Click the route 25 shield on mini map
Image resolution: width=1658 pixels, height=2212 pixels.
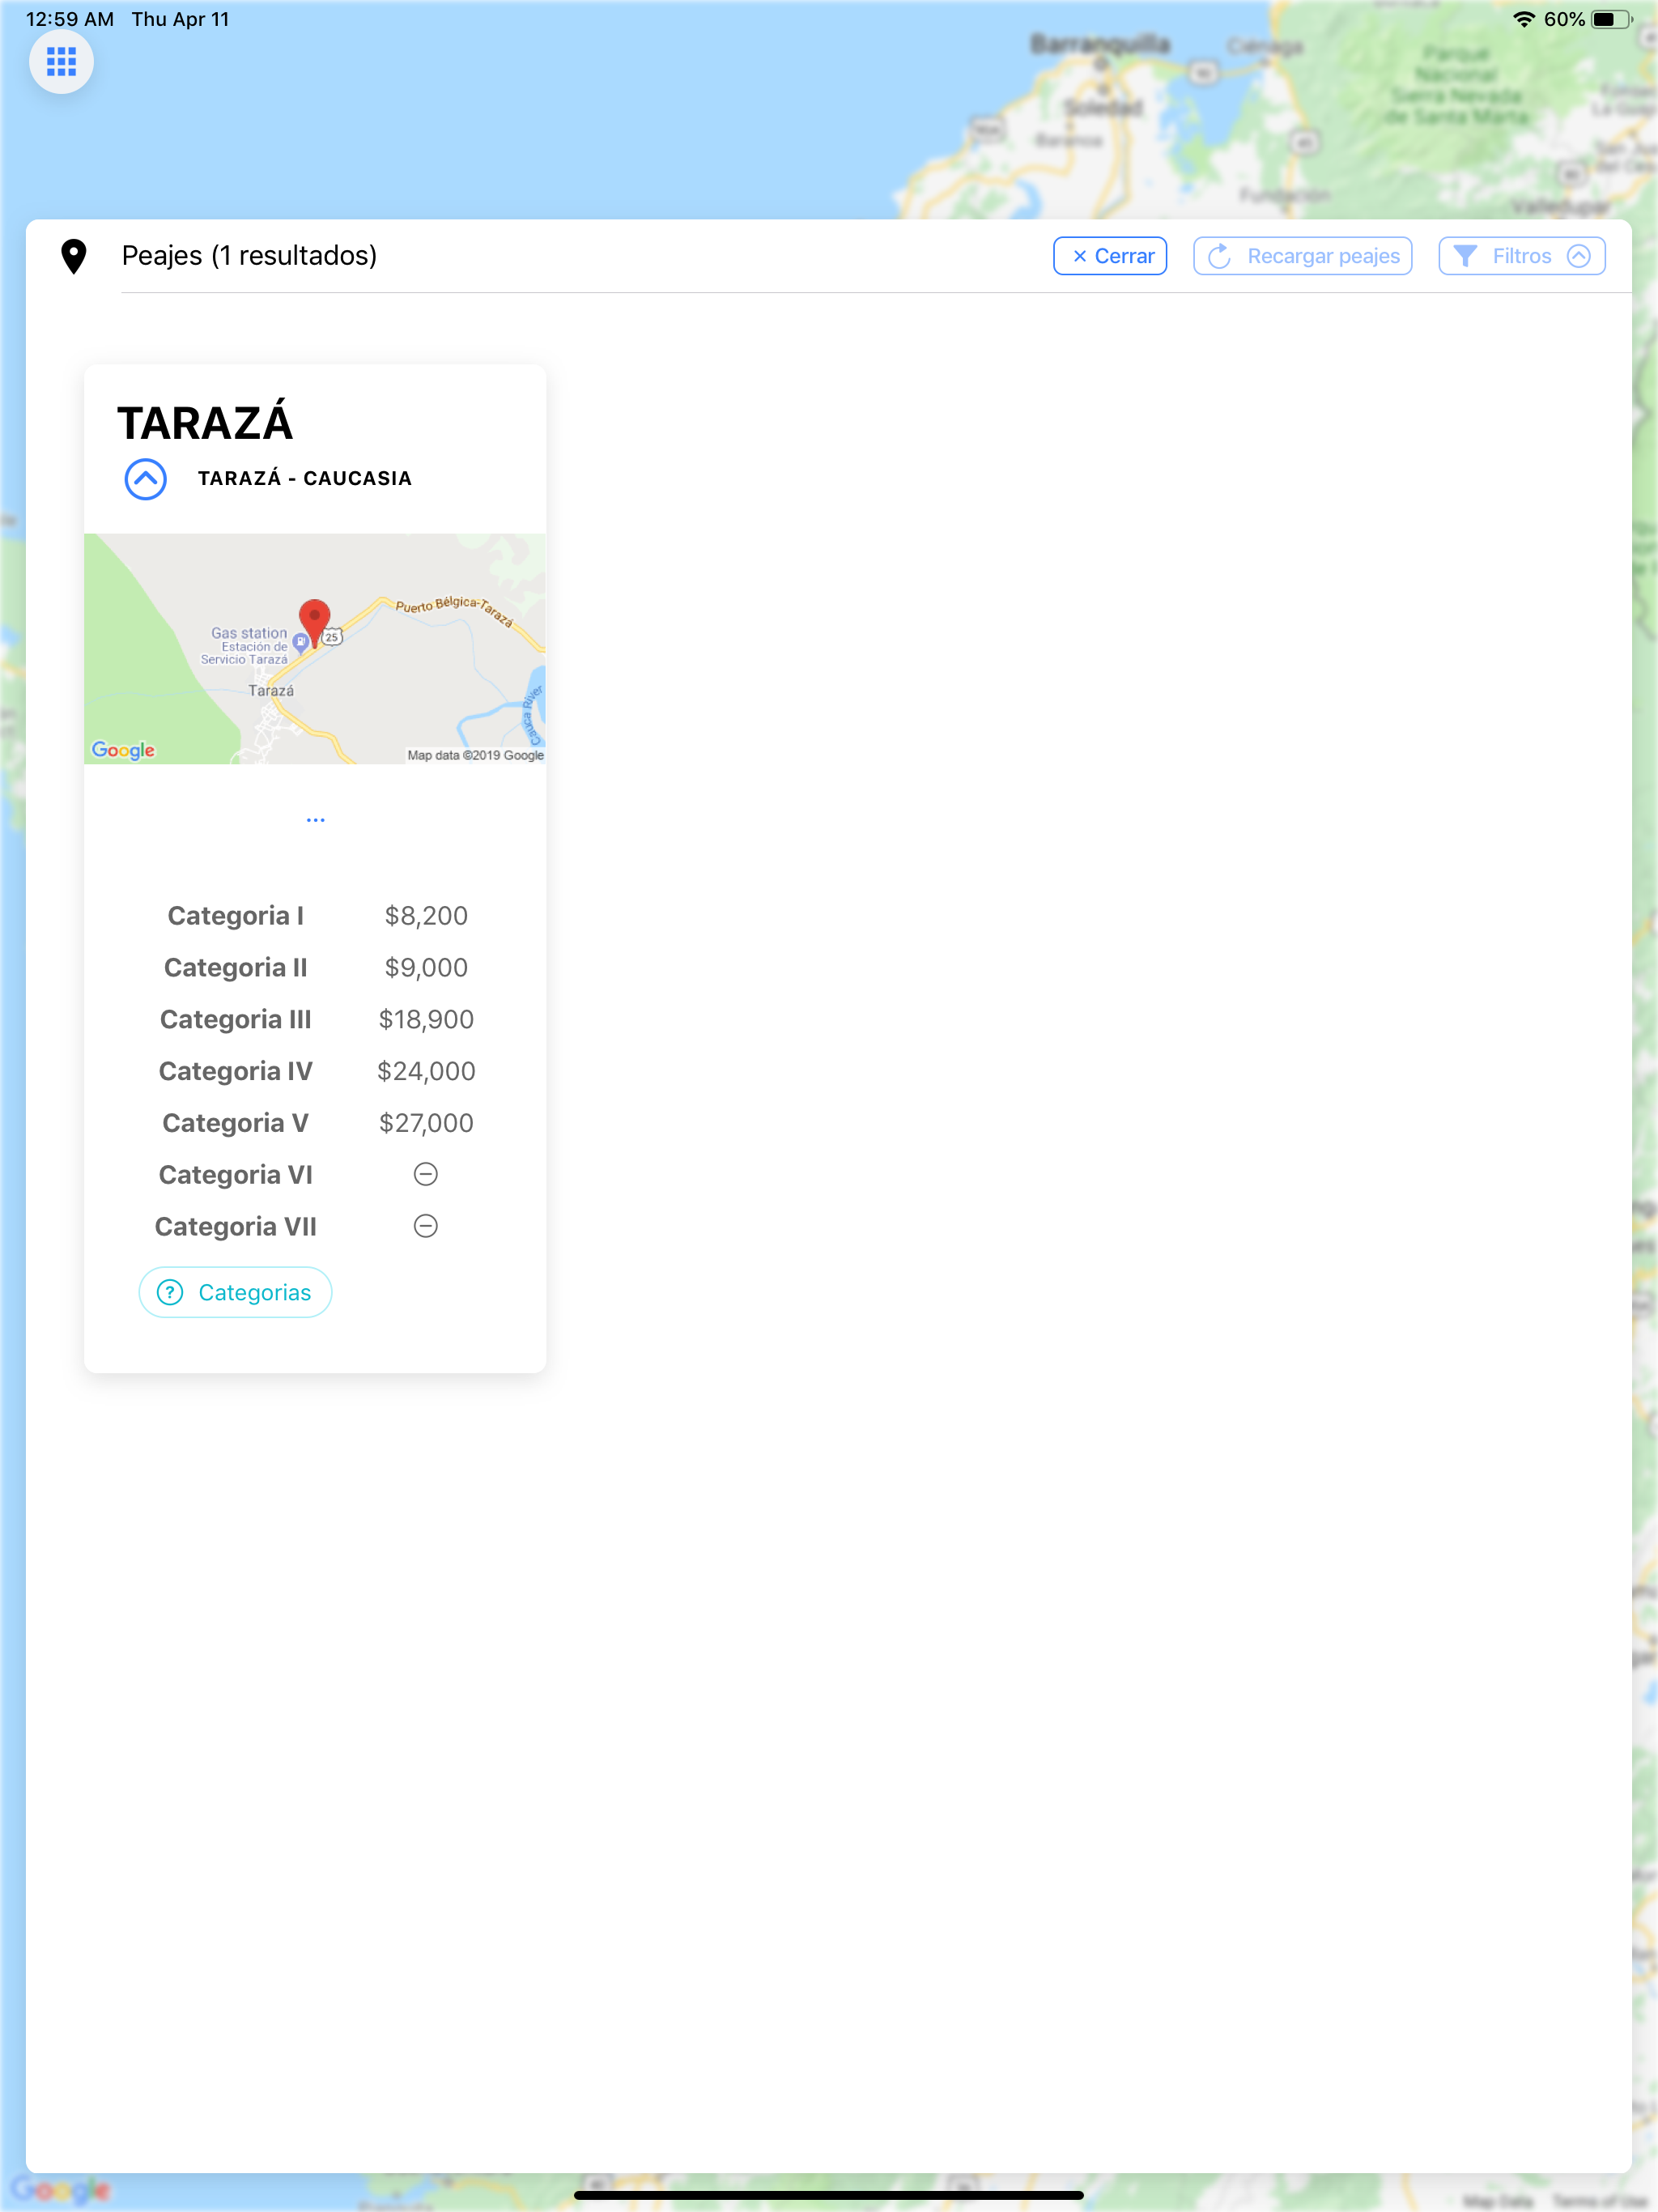333,637
